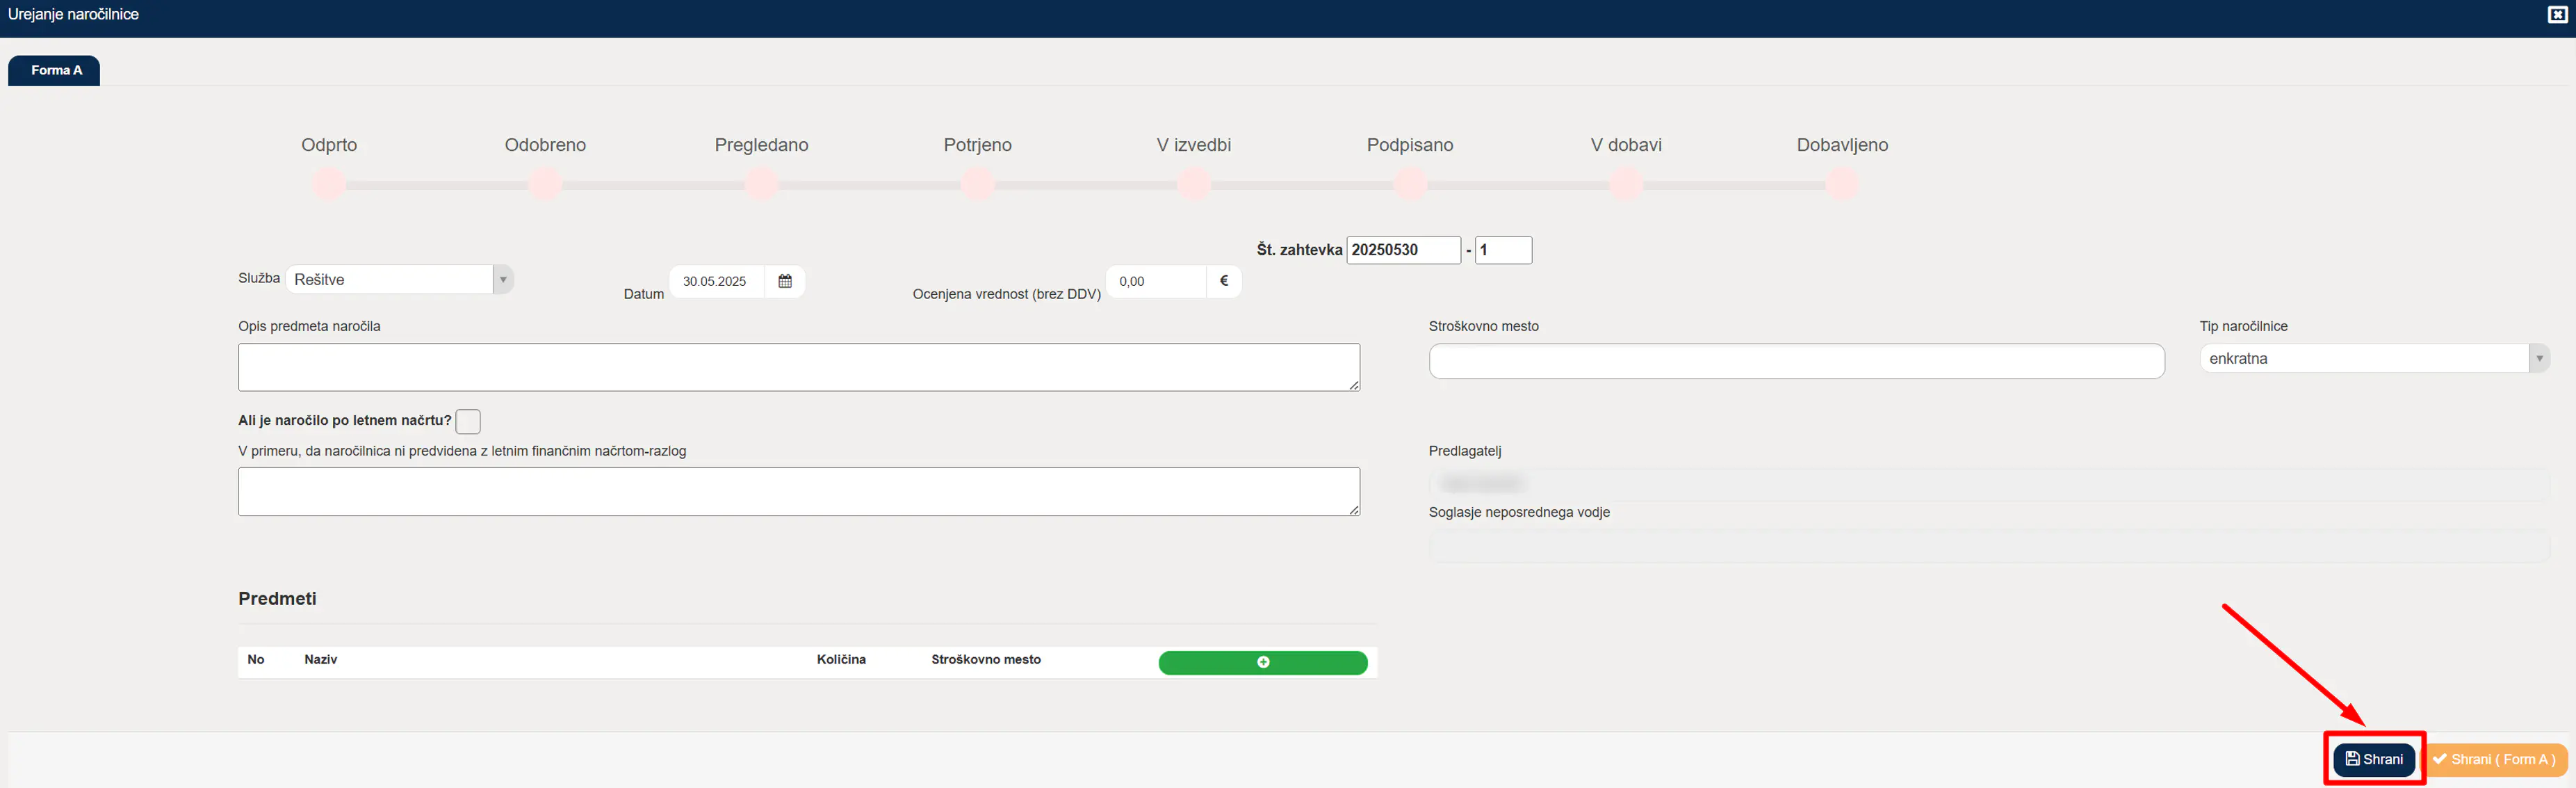Click the No column header
The width and height of the screenshot is (2576, 788).
click(x=256, y=660)
